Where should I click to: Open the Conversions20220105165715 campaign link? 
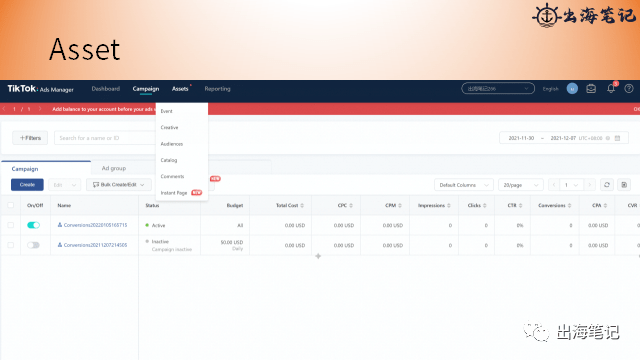(x=96, y=225)
